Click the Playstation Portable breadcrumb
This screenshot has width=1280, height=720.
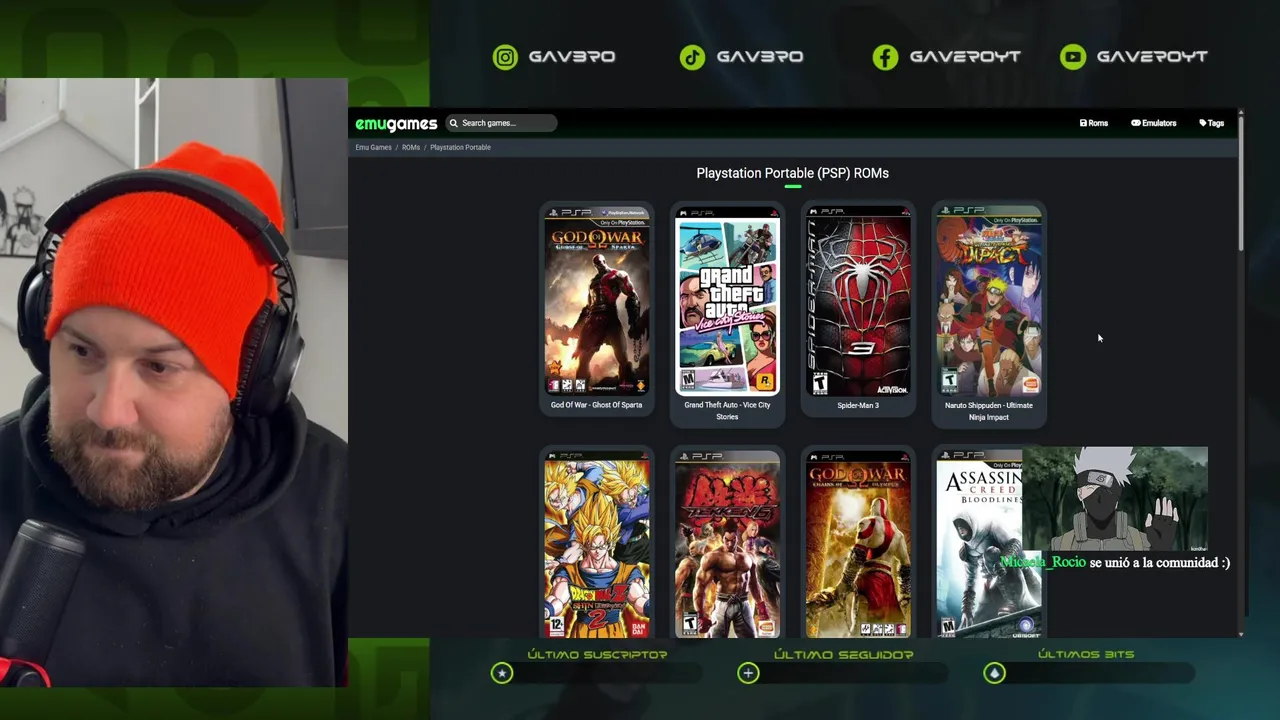[x=460, y=147]
